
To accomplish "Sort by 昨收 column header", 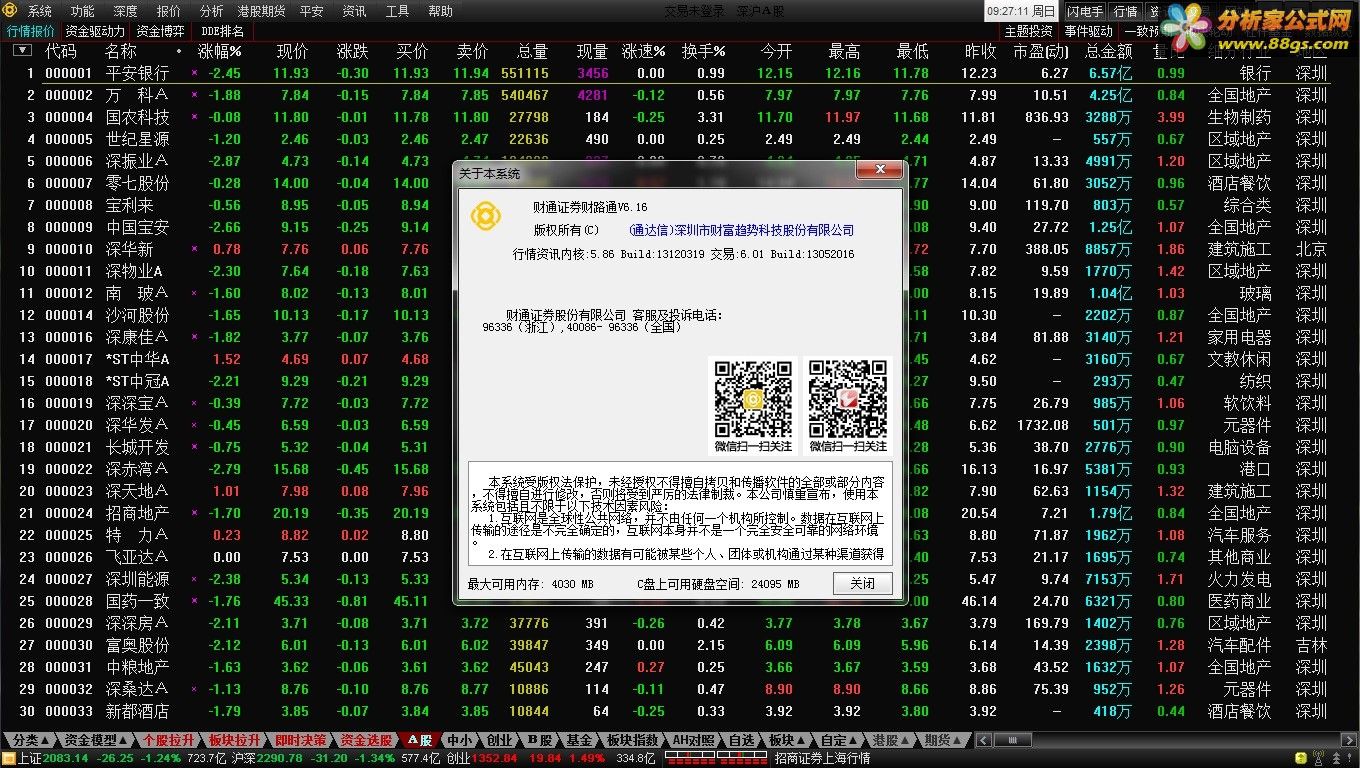I will click(980, 51).
